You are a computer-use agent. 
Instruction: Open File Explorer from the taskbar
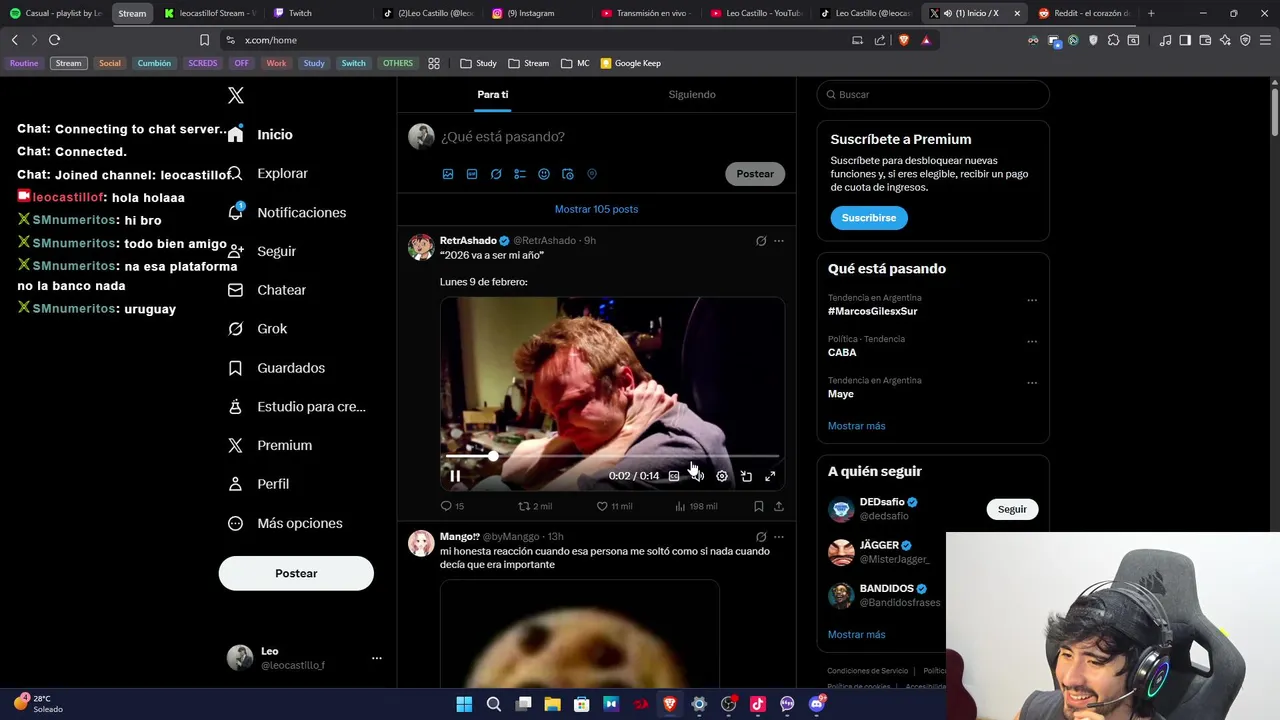[x=552, y=704]
